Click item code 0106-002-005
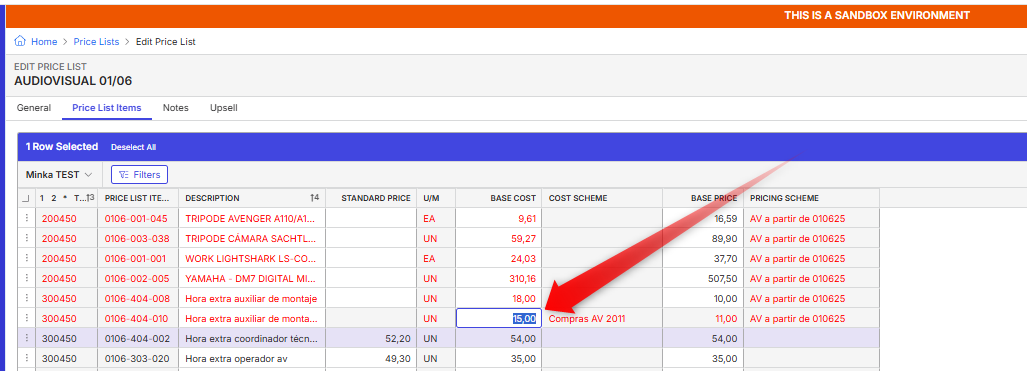Screen dimensions: 1027x371 tap(137, 278)
